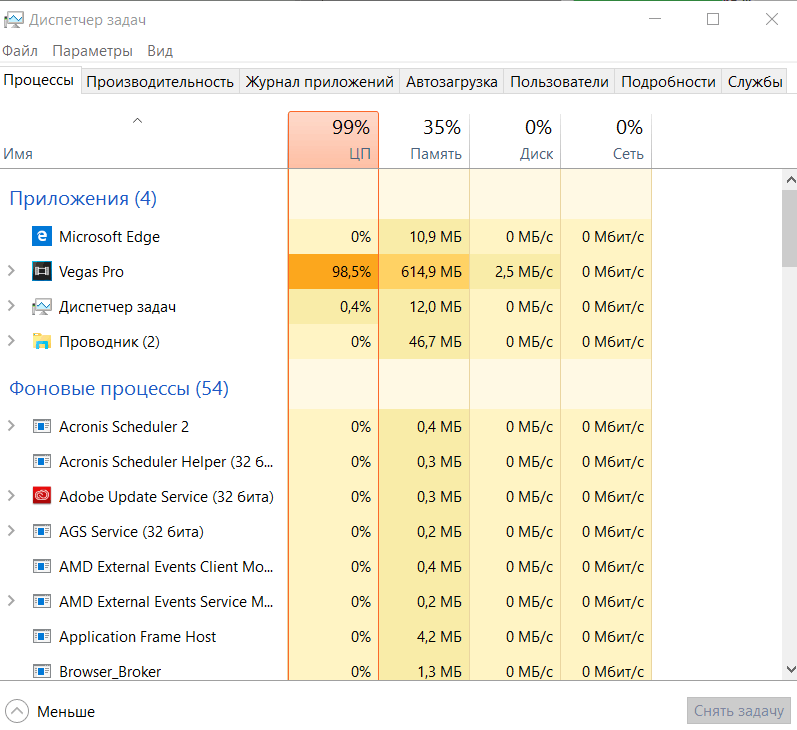Image resolution: width=797 pixels, height=730 pixels.
Task: Click the Task Manager title bar icon
Action: pyautogui.click(x=14, y=20)
